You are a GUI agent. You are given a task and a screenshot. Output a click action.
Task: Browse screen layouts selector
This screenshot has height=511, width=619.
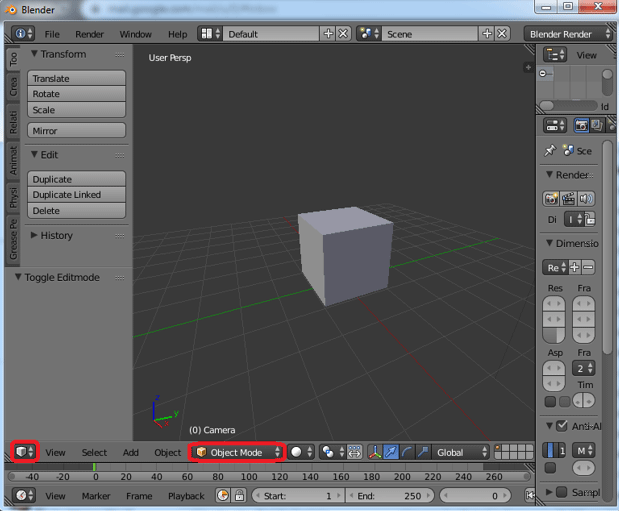pos(210,34)
